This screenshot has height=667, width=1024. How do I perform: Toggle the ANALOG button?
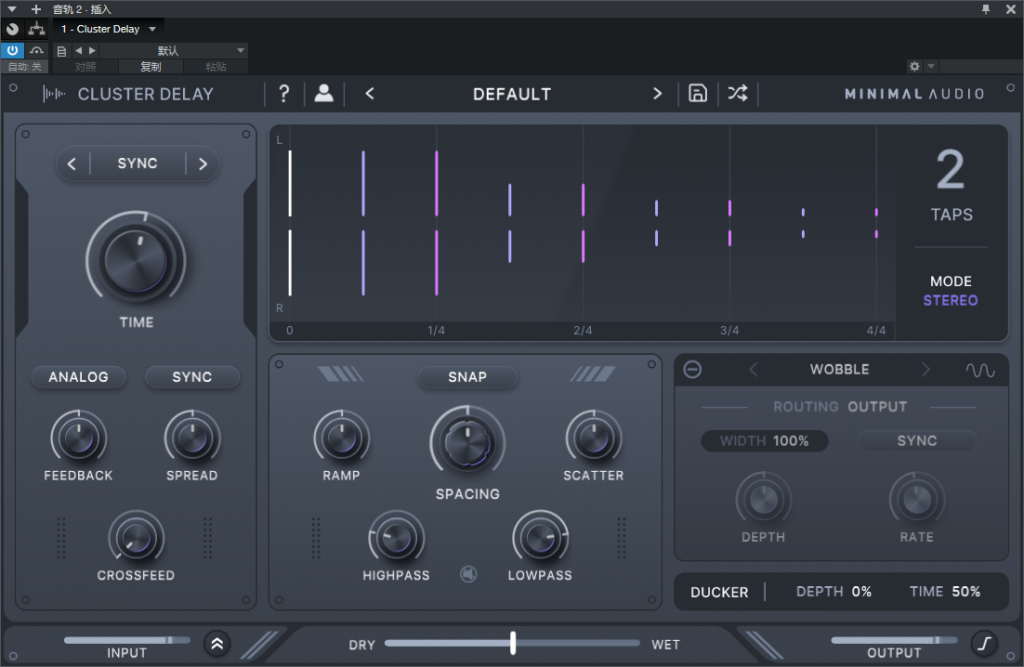coord(78,377)
